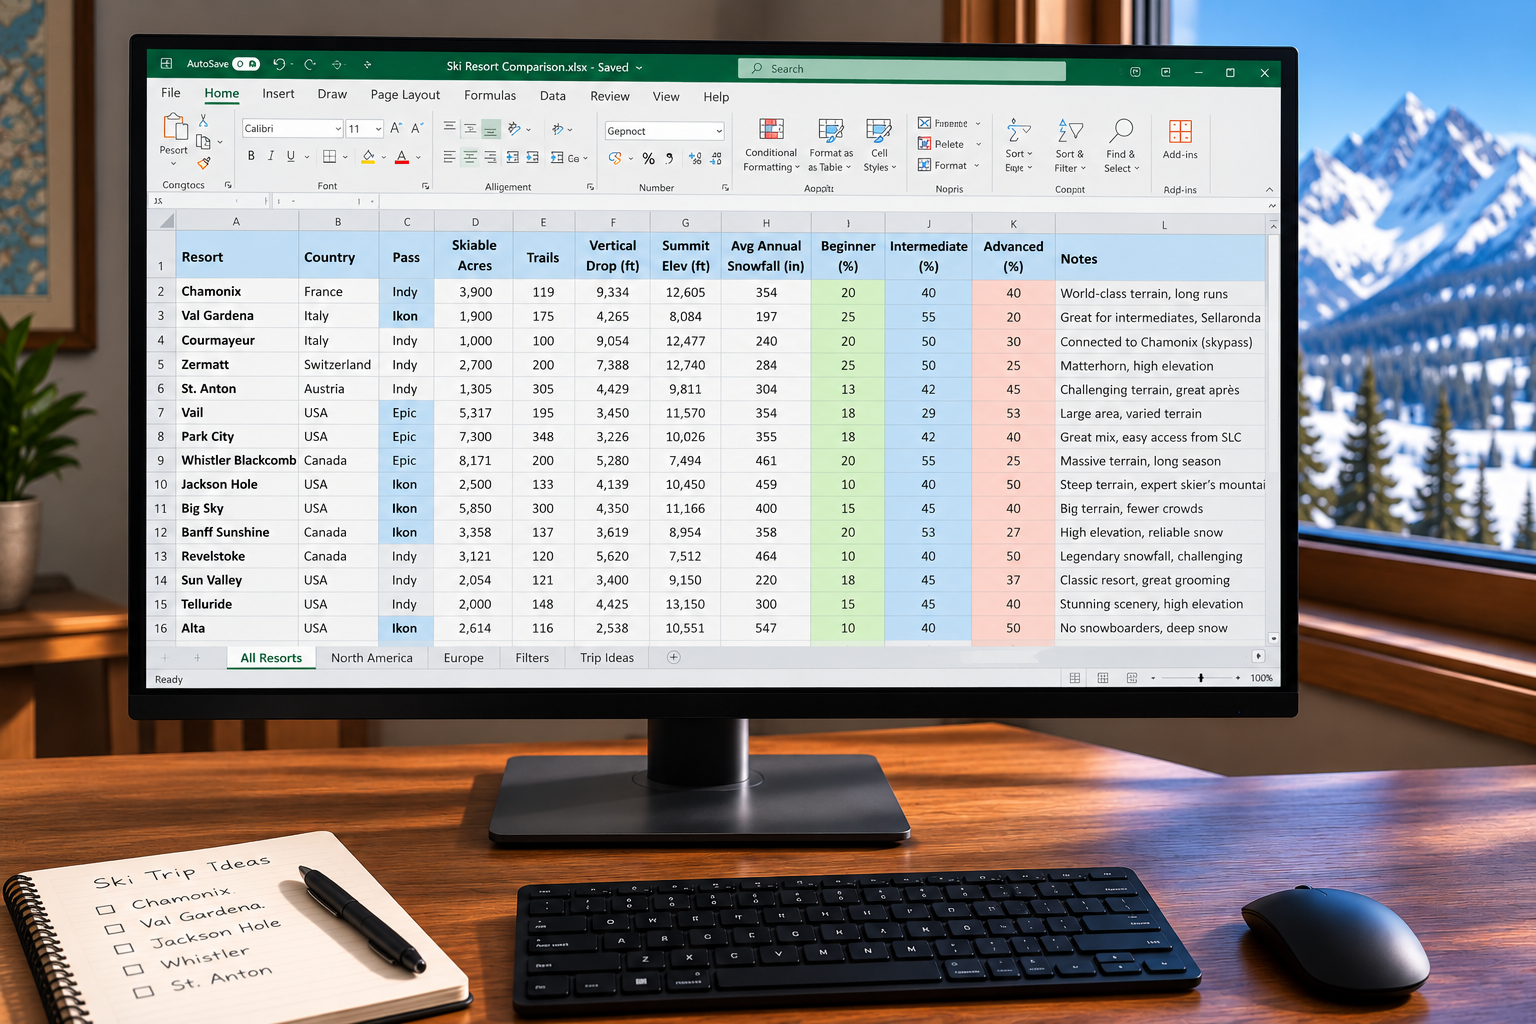Viewport: 1536px width, 1024px height.
Task: Select the Format Painter brush
Action: pyautogui.click(x=204, y=163)
